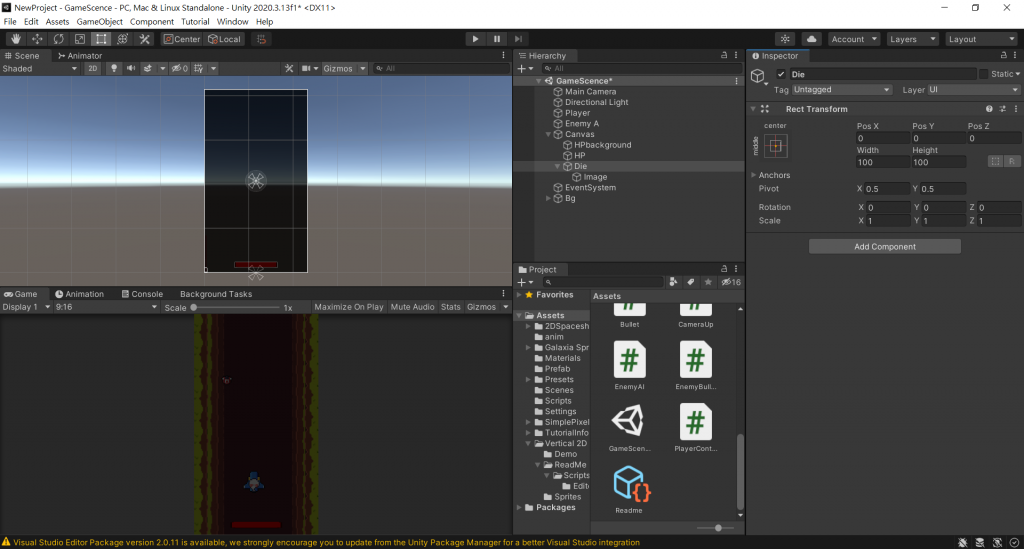Toggle scene effects icon
The width and height of the screenshot is (1024, 549).
[148, 69]
